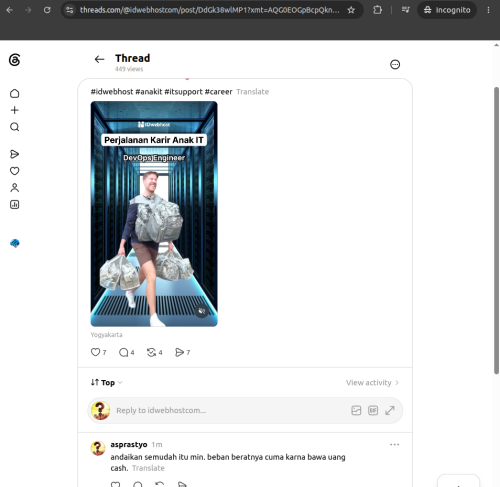Viewport: 500px width, 487px height.
Task: Open #idwebhost hashtag
Action: (112, 92)
